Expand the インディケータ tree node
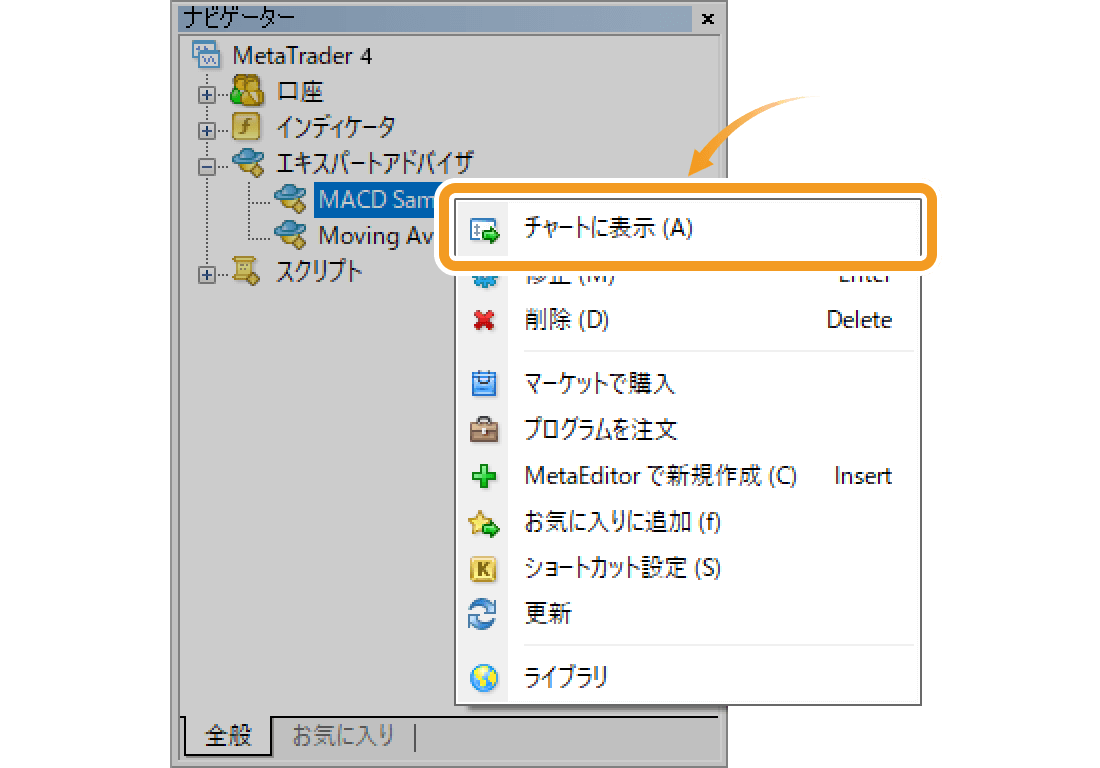This screenshot has width=1100, height=768. 206,131
